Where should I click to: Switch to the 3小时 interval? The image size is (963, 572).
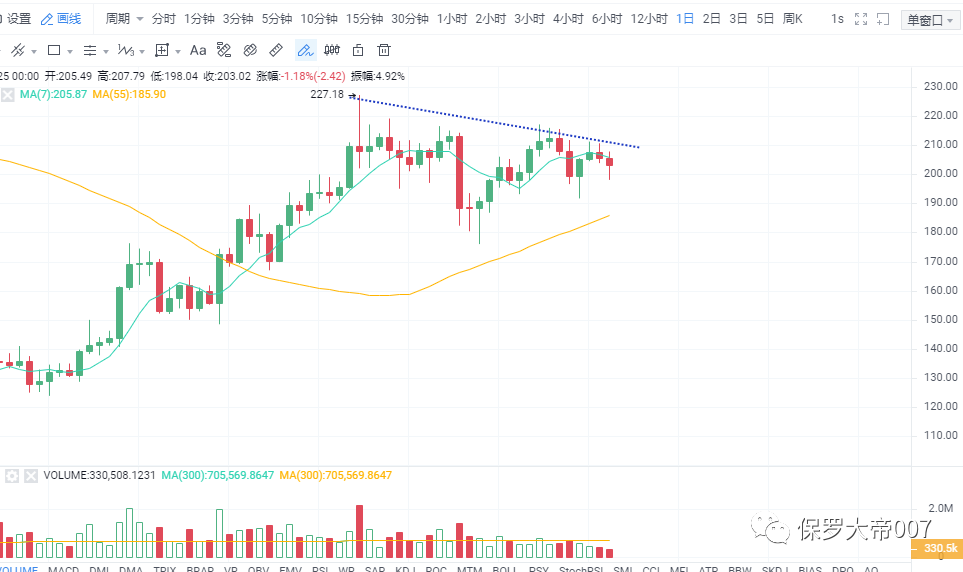coord(529,19)
